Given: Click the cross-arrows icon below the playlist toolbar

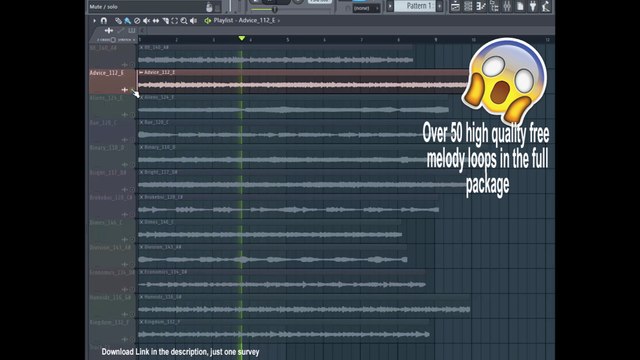Looking at the screenshot, I should click(x=109, y=31).
